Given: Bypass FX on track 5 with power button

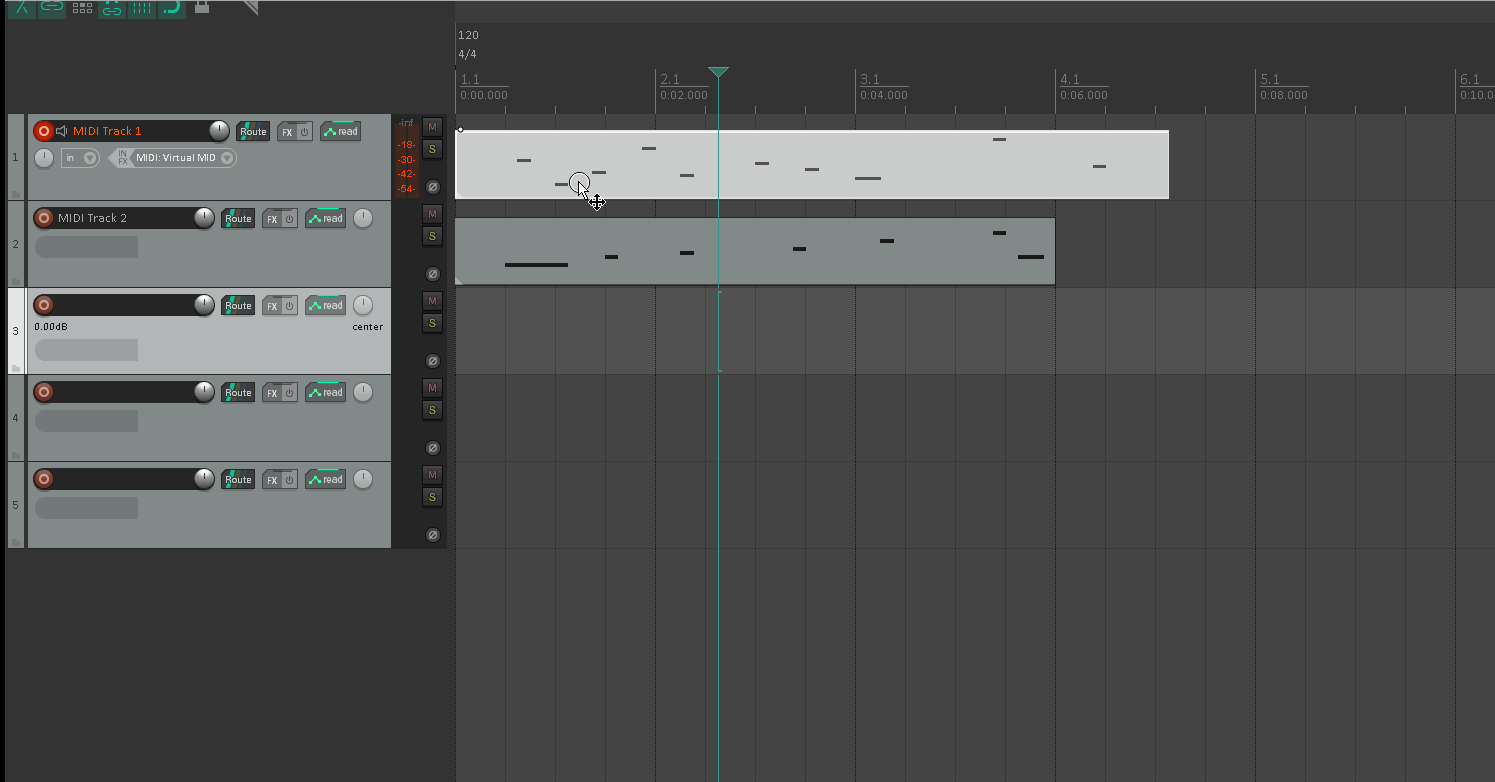Looking at the screenshot, I should point(289,480).
